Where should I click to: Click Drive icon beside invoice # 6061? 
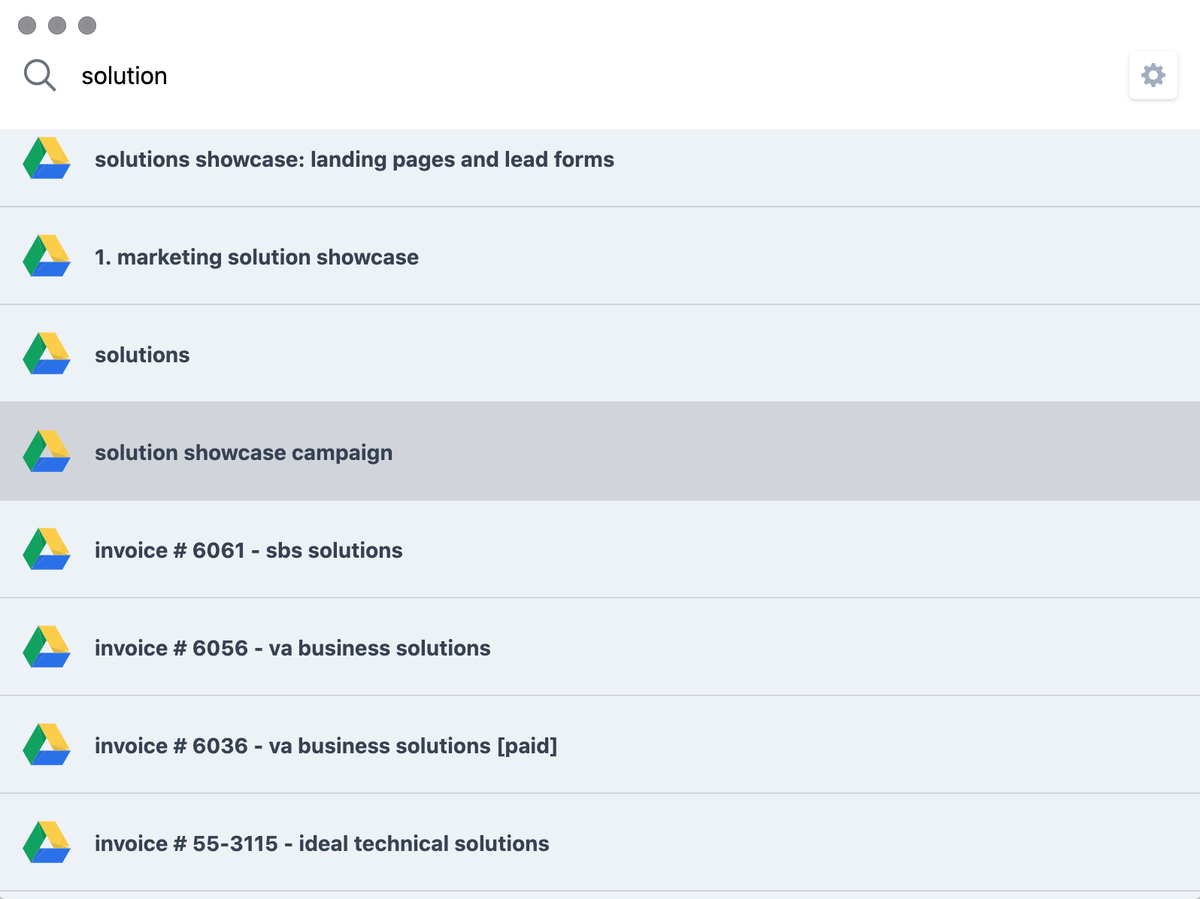(47, 550)
